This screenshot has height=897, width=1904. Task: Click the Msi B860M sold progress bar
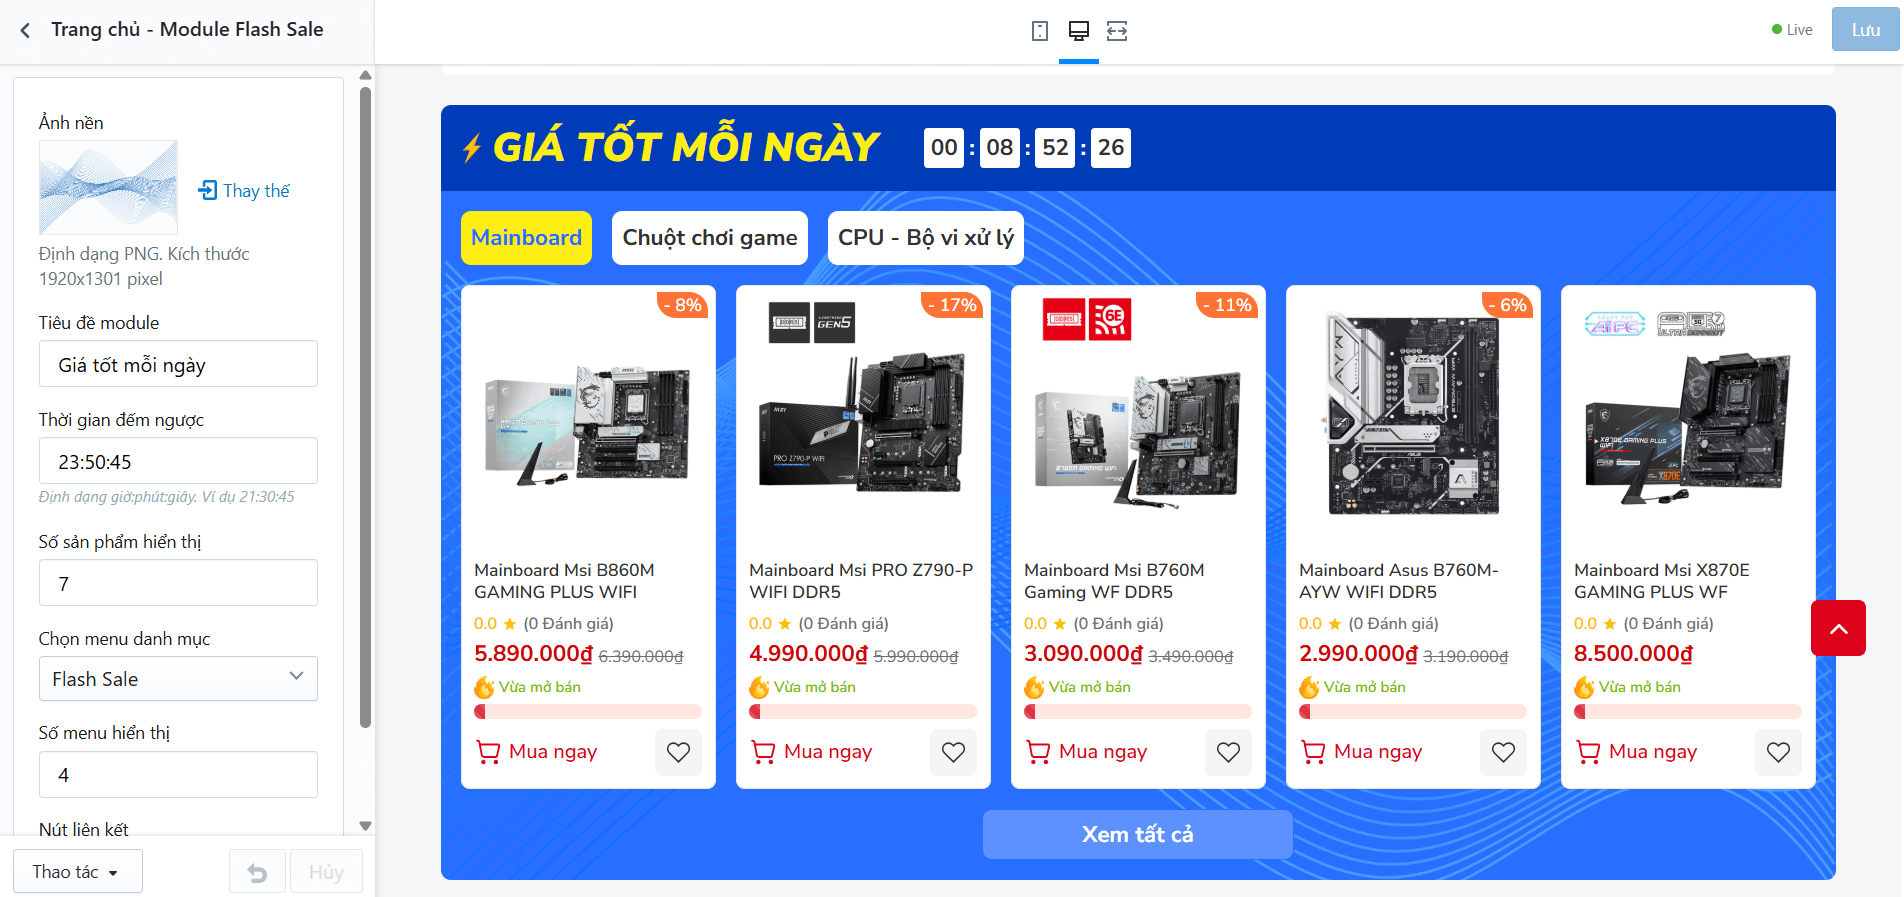(x=588, y=712)
